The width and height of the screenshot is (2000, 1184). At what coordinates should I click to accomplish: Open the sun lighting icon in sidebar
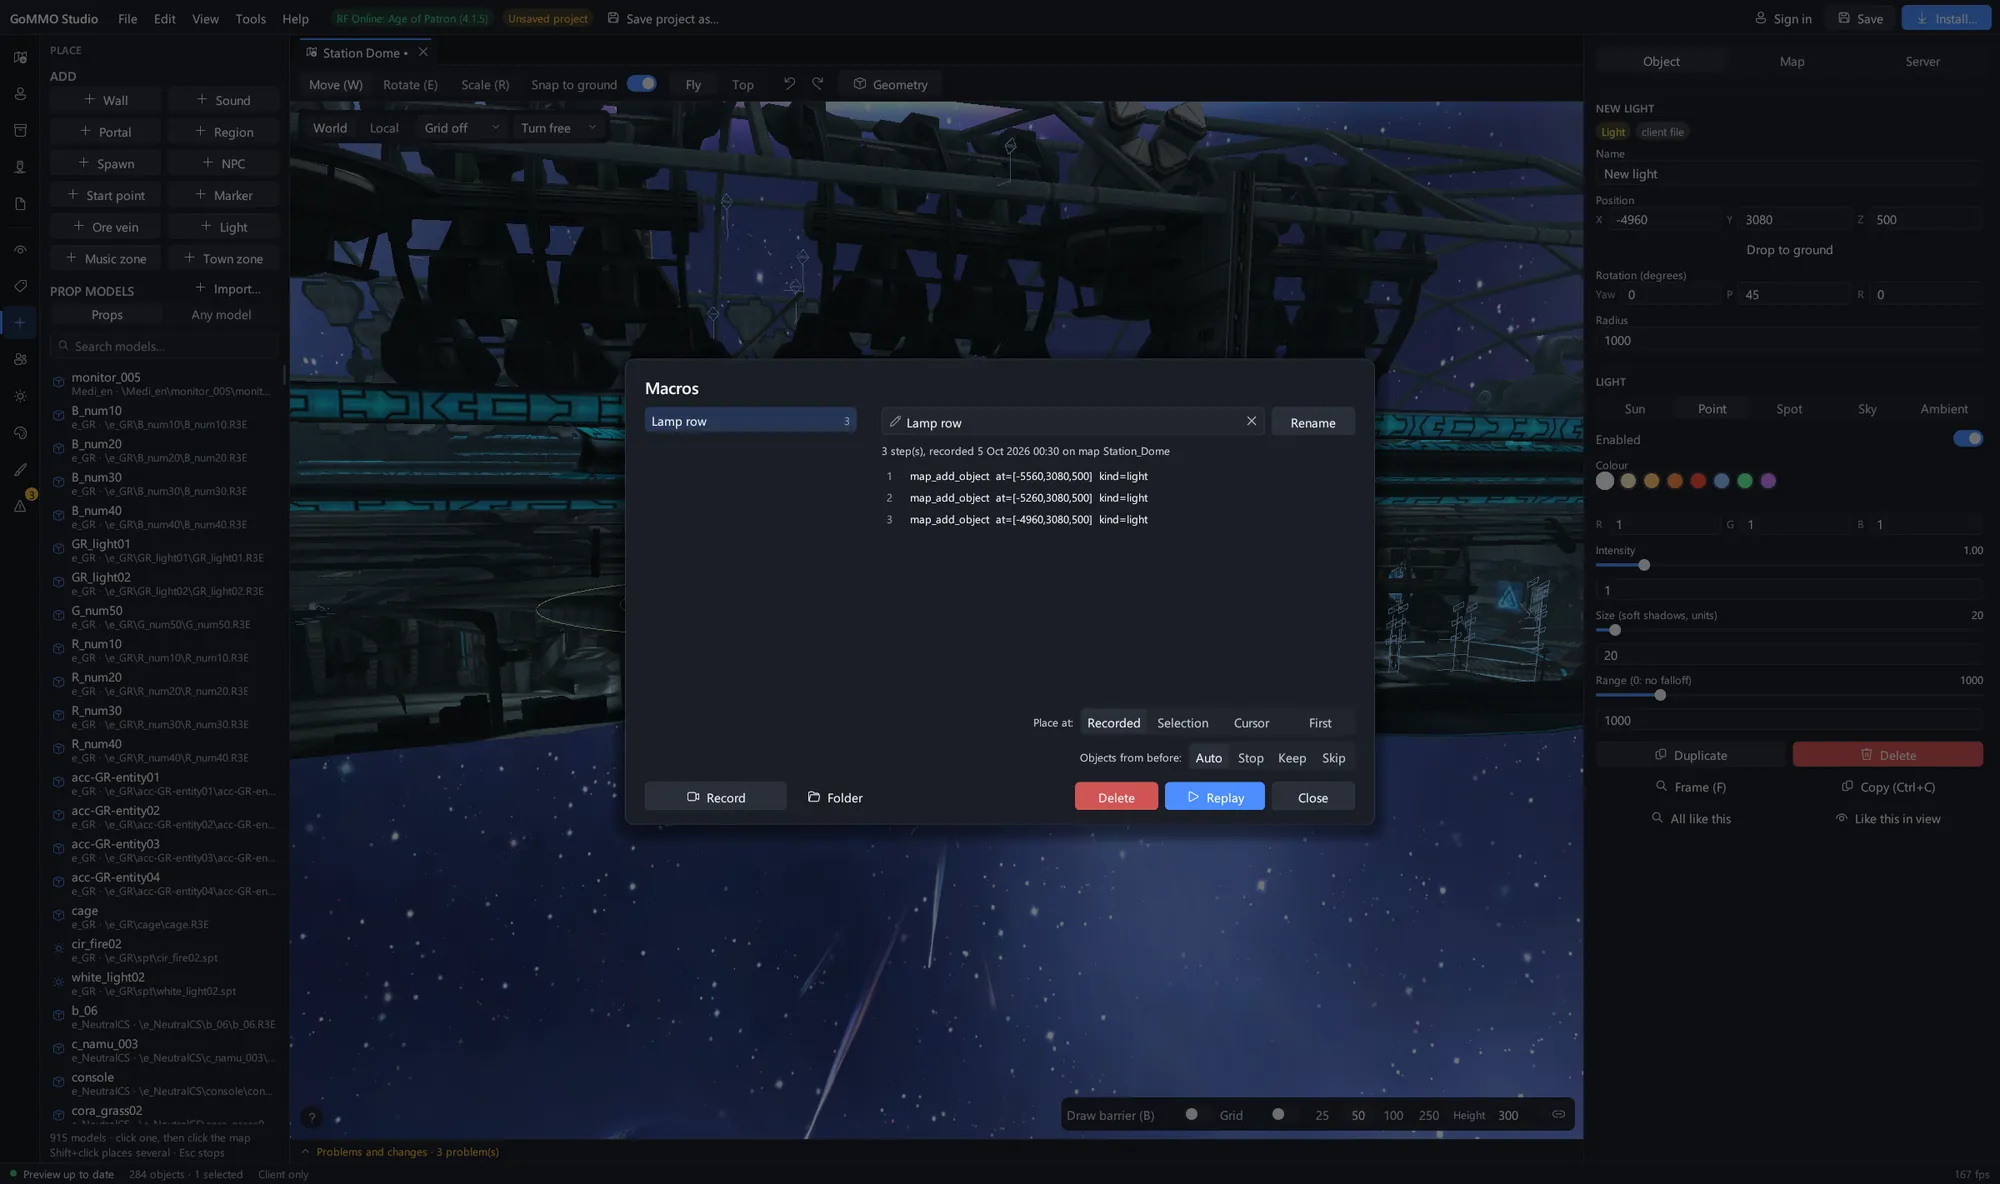click(20, 396)
